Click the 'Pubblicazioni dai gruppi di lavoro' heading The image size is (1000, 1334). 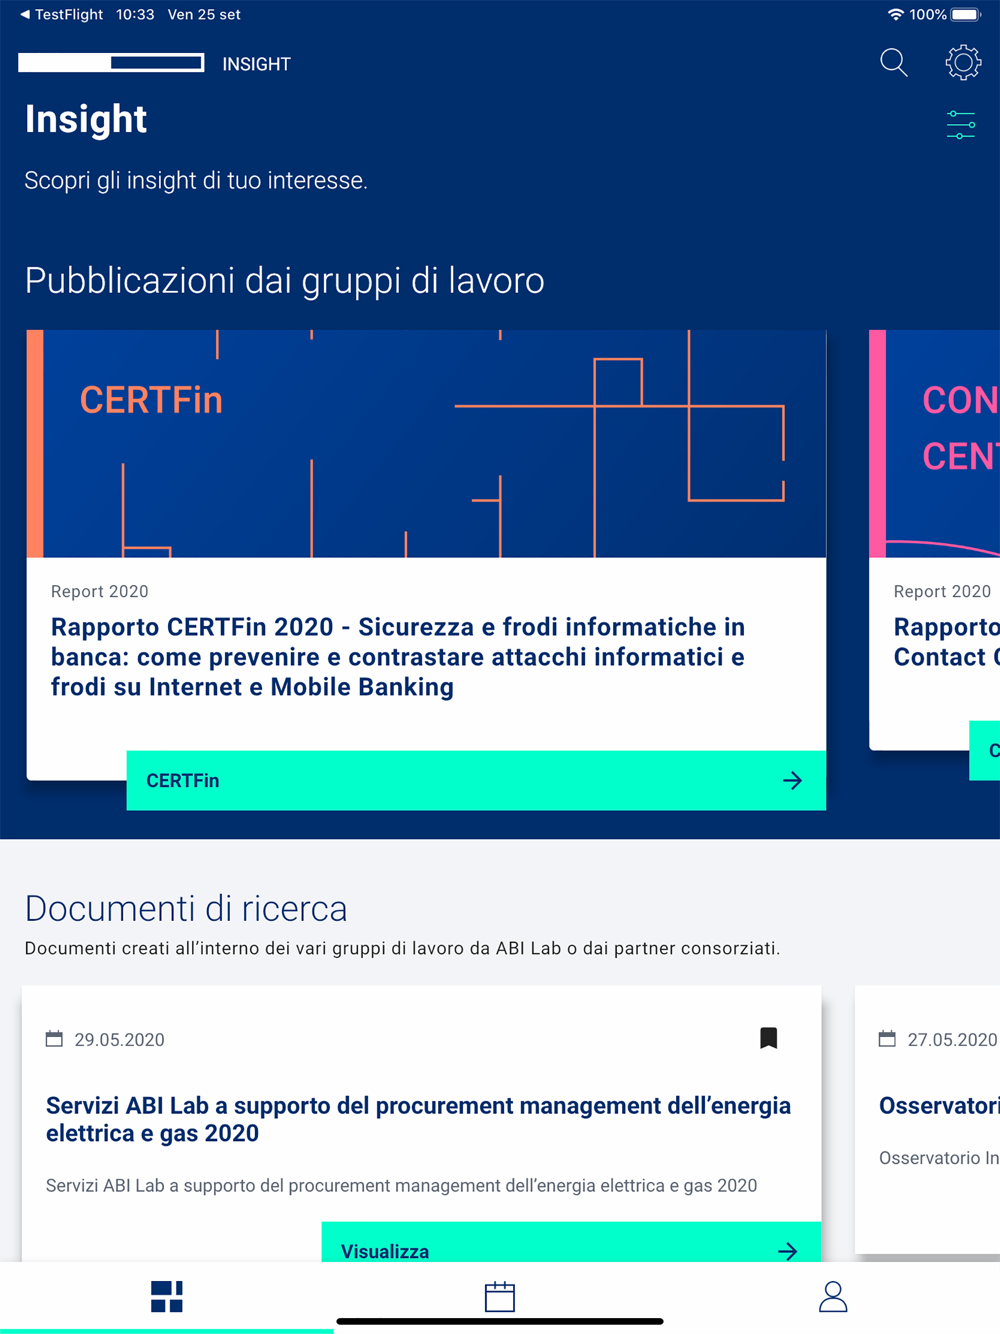[x=285, y=281]
